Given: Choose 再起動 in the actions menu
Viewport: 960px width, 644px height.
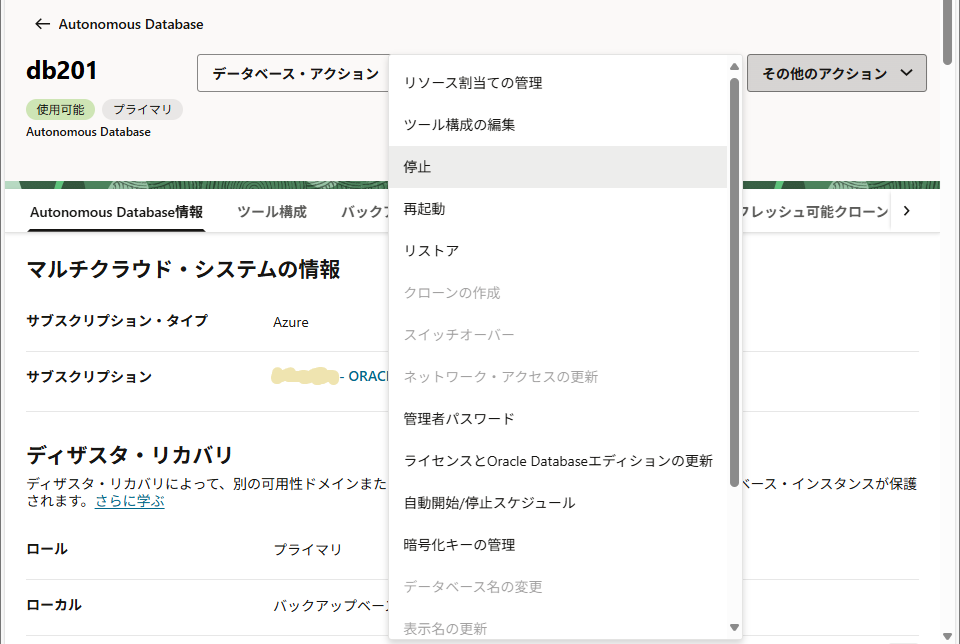Looking at the screenshot, I should [558, 209].
